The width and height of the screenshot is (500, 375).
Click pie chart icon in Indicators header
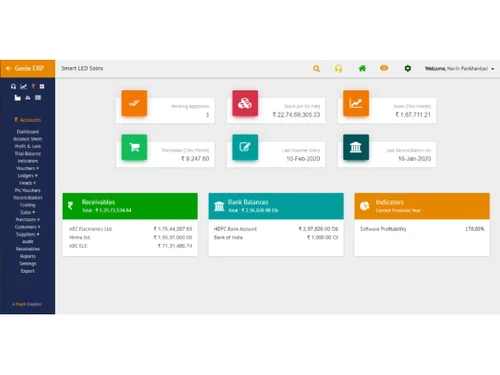[365, 206]
